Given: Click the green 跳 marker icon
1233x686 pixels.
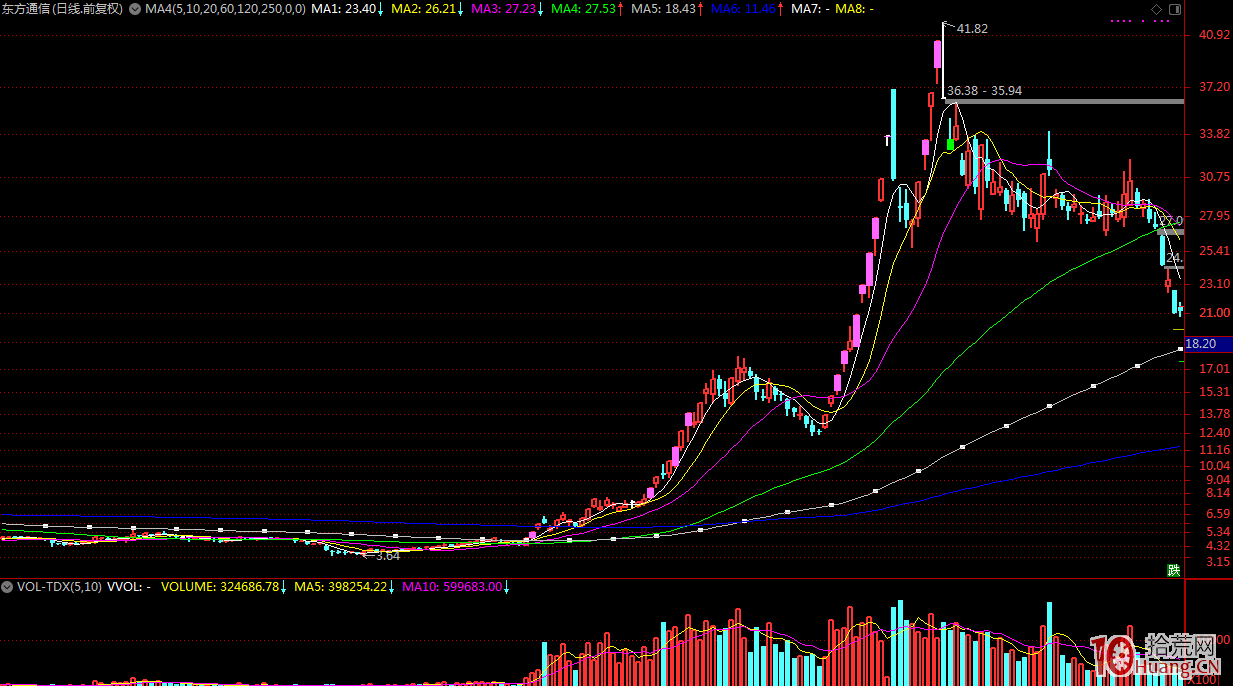Looking at the screenshot, I should point(1173,570).
